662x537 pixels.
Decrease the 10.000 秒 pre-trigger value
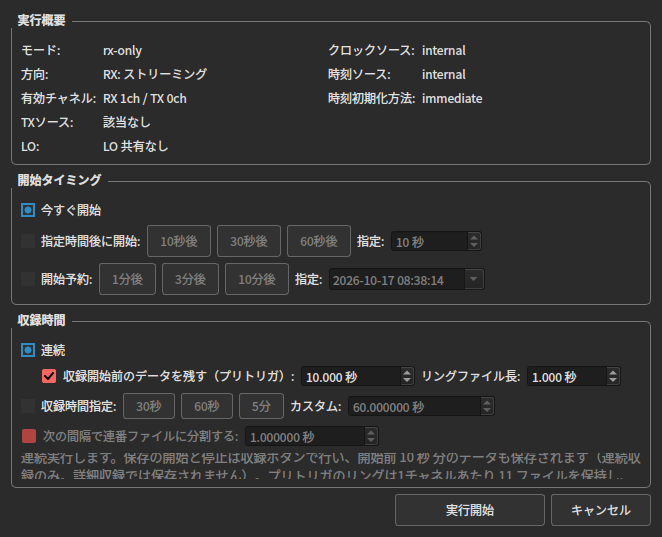tap(407, 380)
